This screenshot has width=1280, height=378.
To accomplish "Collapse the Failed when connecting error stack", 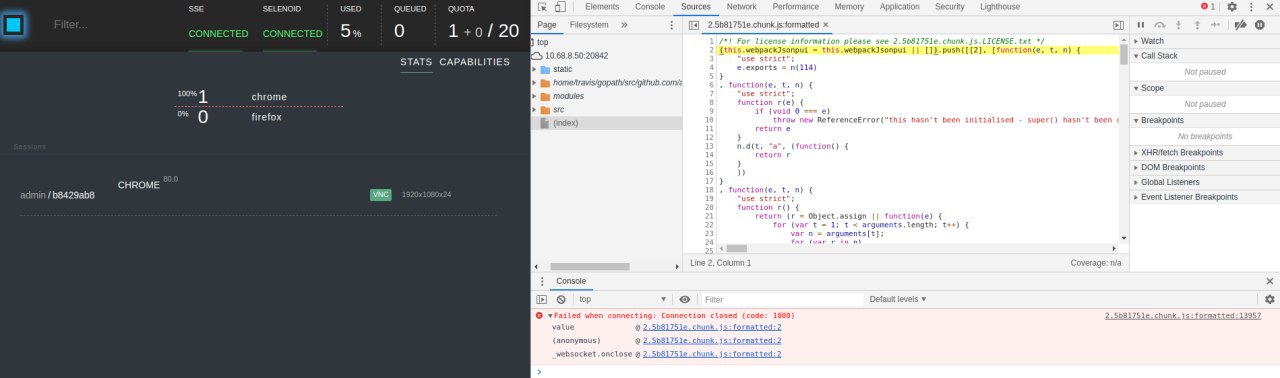I will pos(550,315).
